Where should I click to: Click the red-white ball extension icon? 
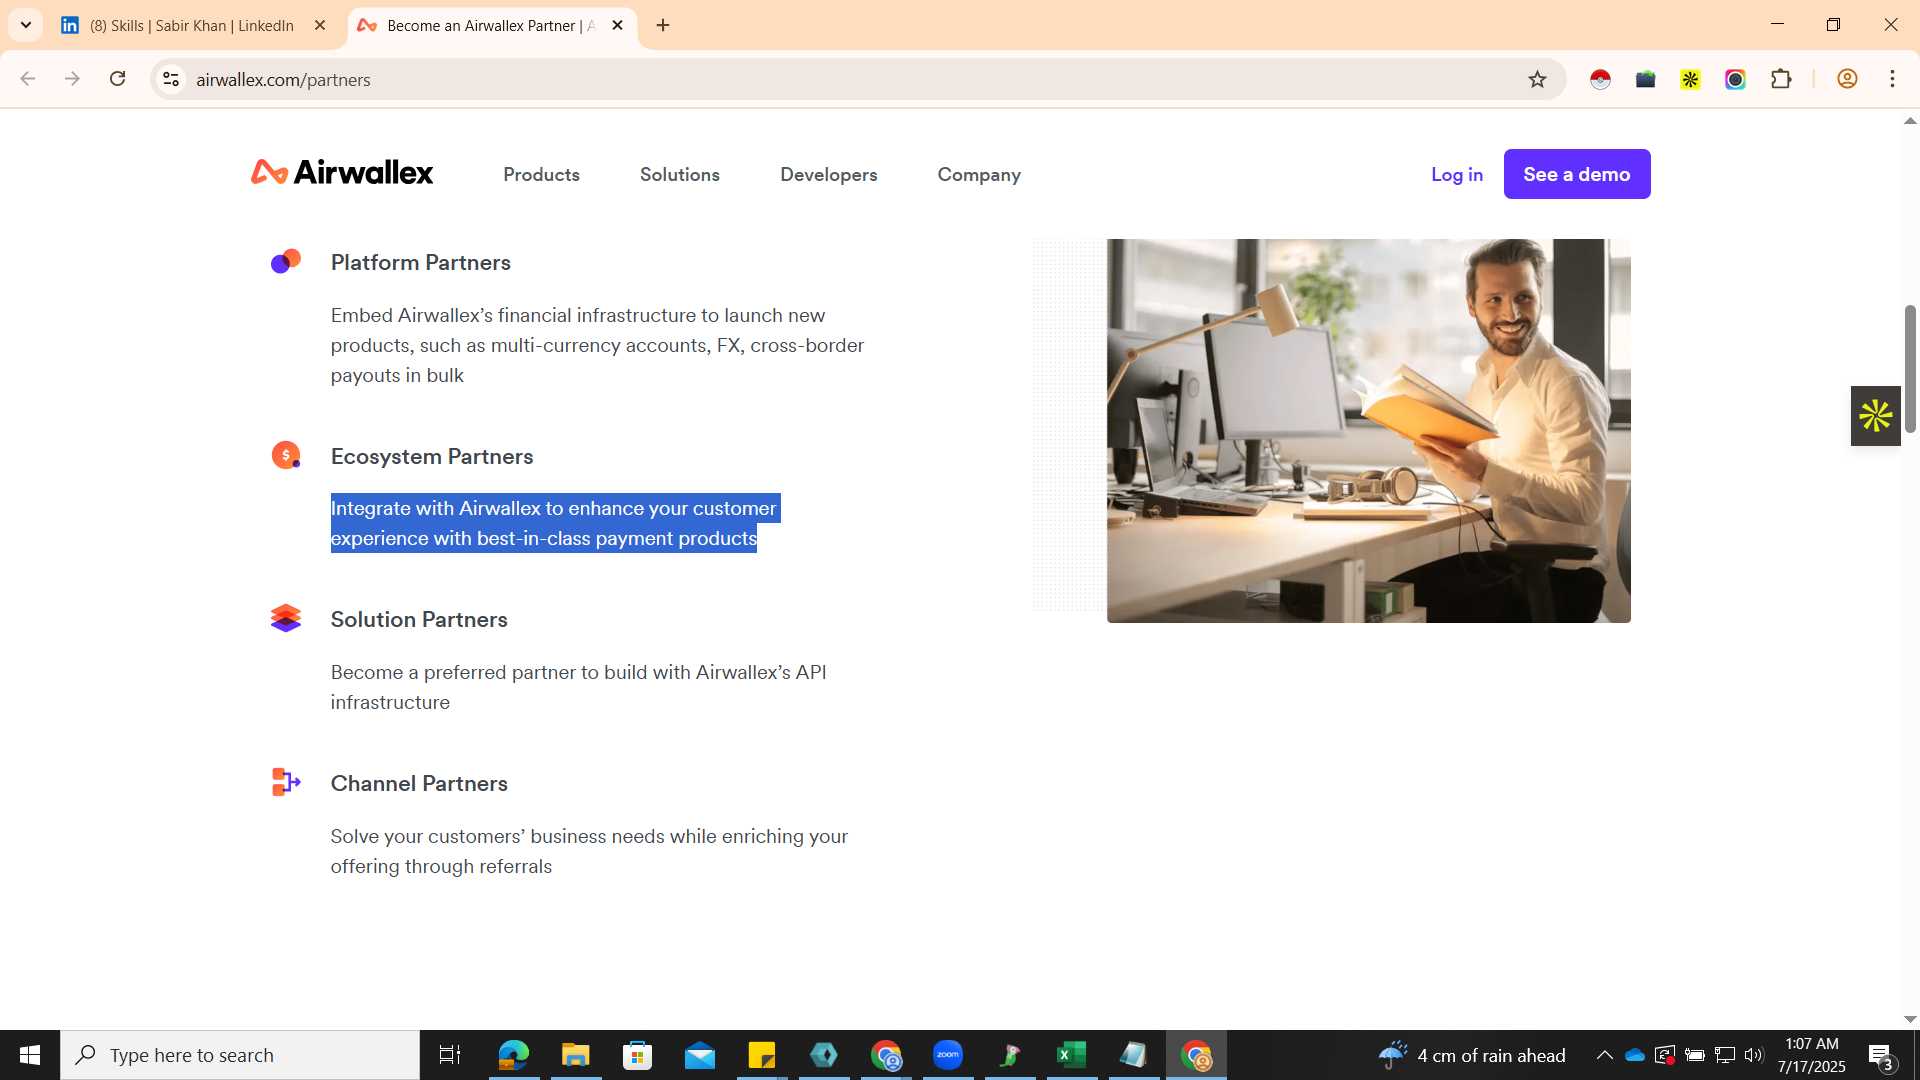point(1600,79)
